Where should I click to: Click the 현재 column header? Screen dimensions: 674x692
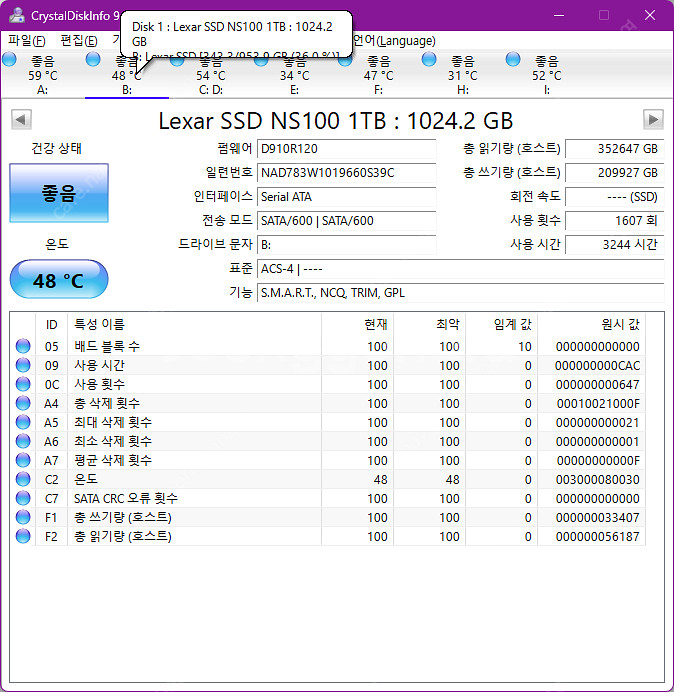[x=358, y=324]
